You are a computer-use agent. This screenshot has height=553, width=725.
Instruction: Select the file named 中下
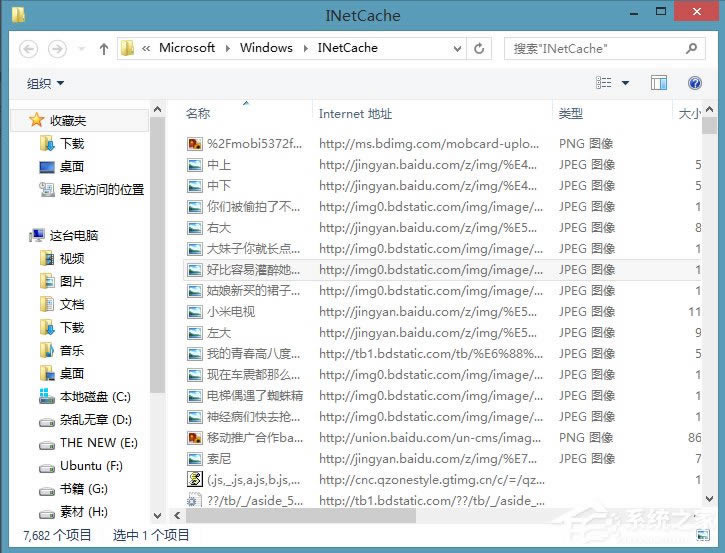[219, 186]
